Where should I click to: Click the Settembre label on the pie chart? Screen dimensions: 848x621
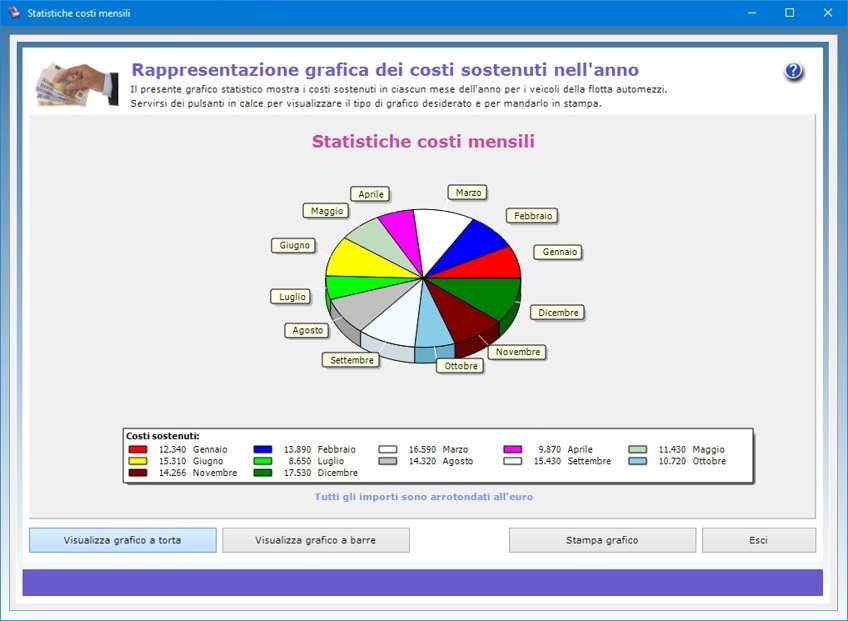352,360
